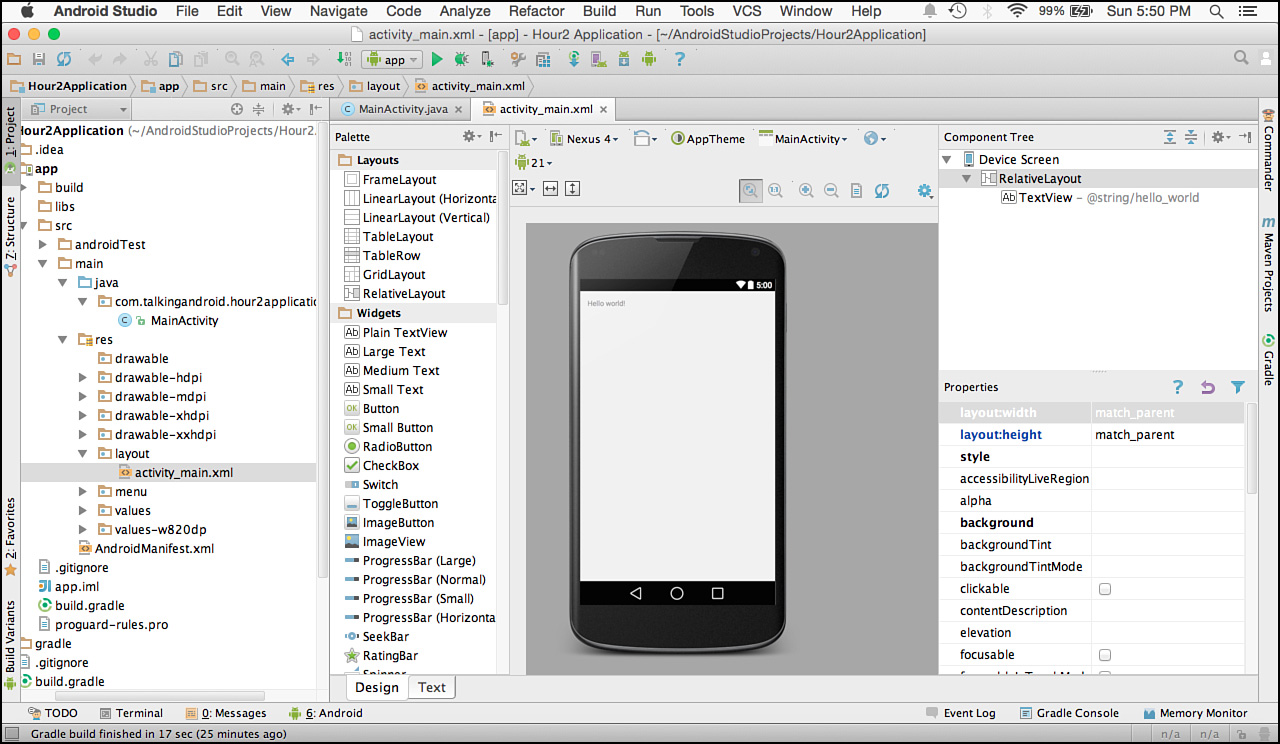Open the SDK Manager icon

625,60
